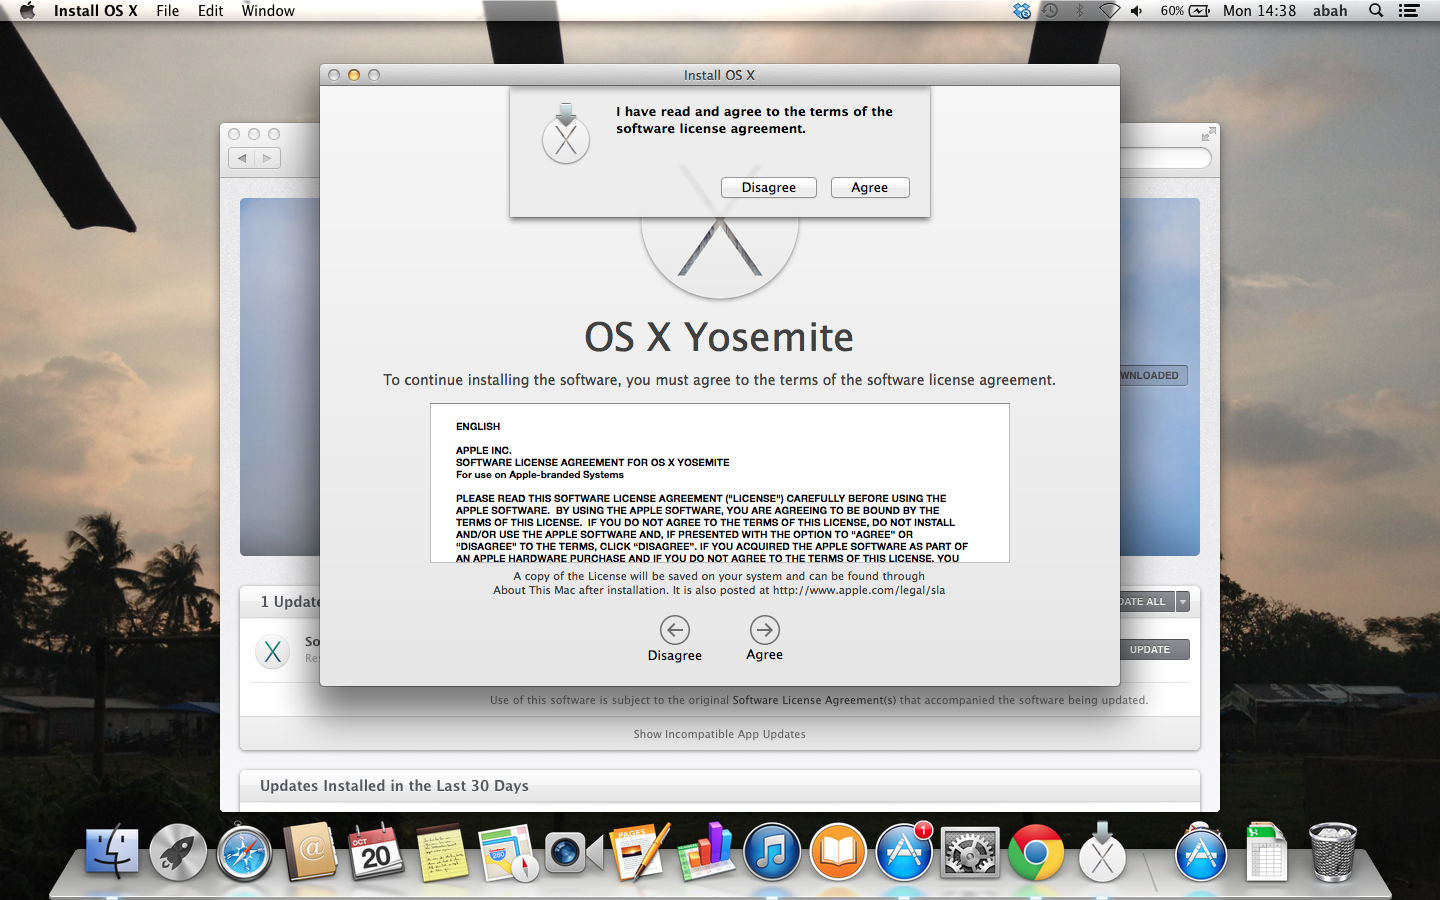1440x900 pixels.
Task: Click the App Store icon with badge
Action: point(903,853)
